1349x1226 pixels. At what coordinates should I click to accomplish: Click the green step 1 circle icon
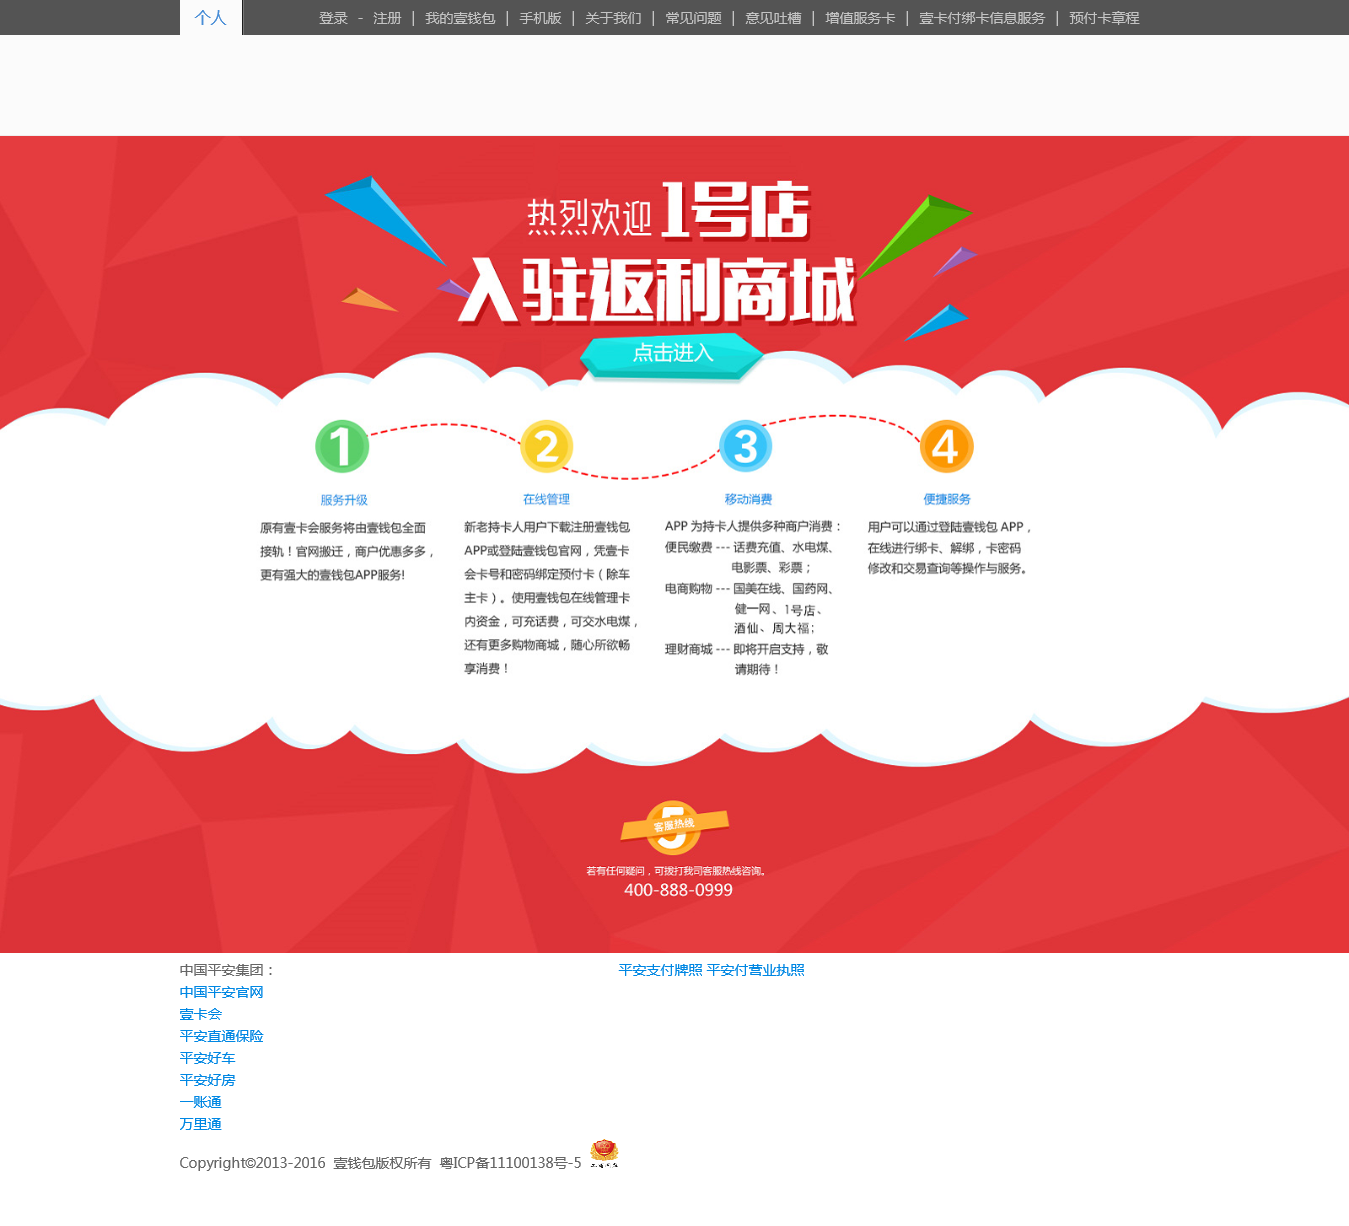point(342,446)
